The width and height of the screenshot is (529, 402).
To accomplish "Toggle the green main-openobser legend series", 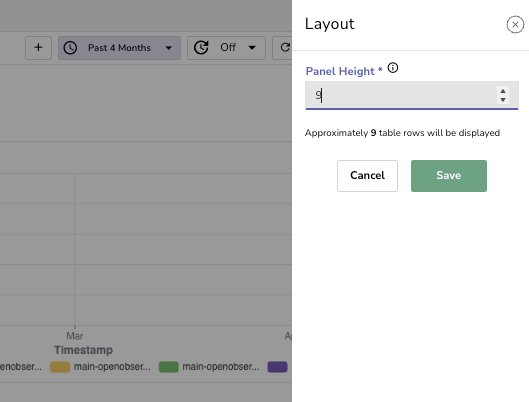I will tap(209, 367).
